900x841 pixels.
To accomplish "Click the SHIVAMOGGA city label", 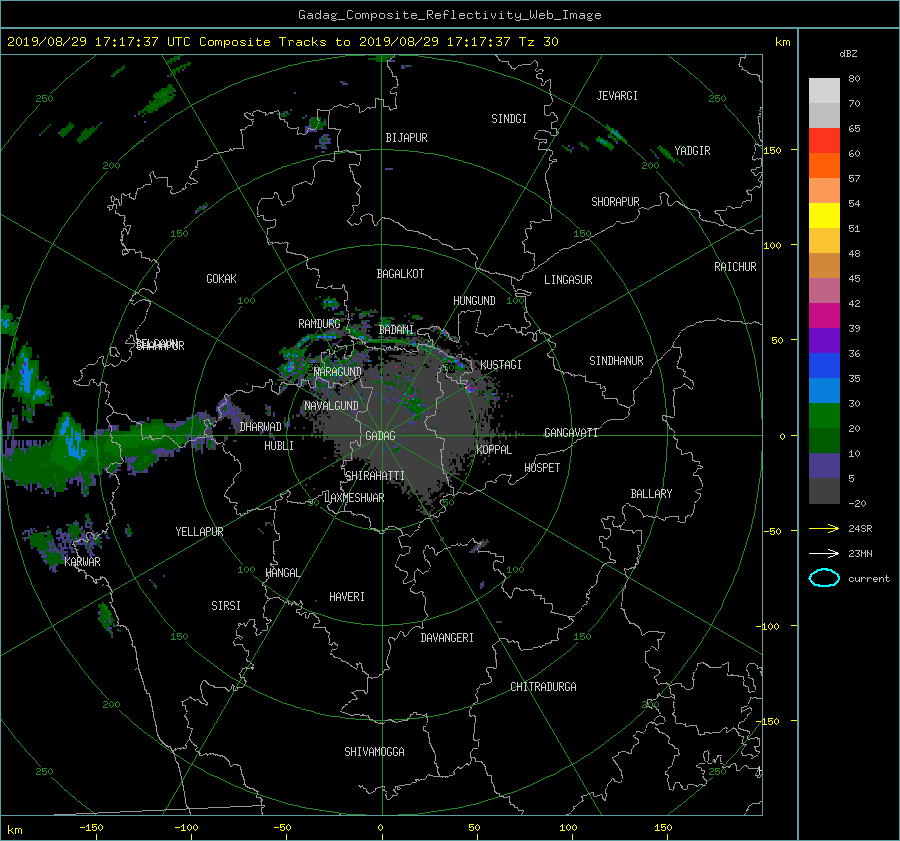I will [x=374, y=752].
